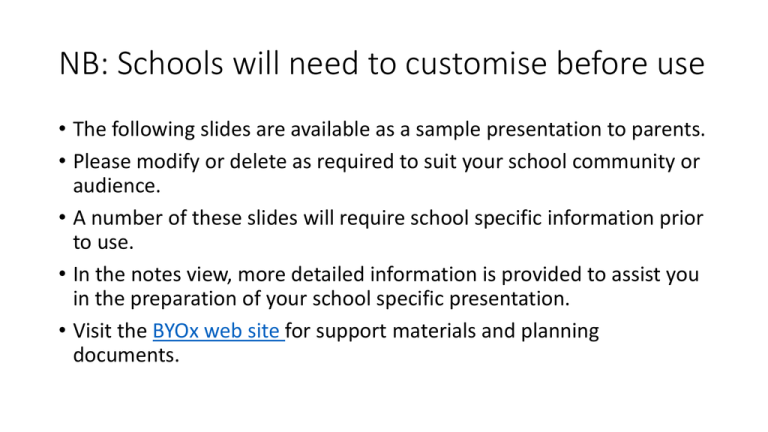Click the 'Please modify or delete' bullet line
The width and height of the screenshot is (768, 432).
[x=386, y=162]
